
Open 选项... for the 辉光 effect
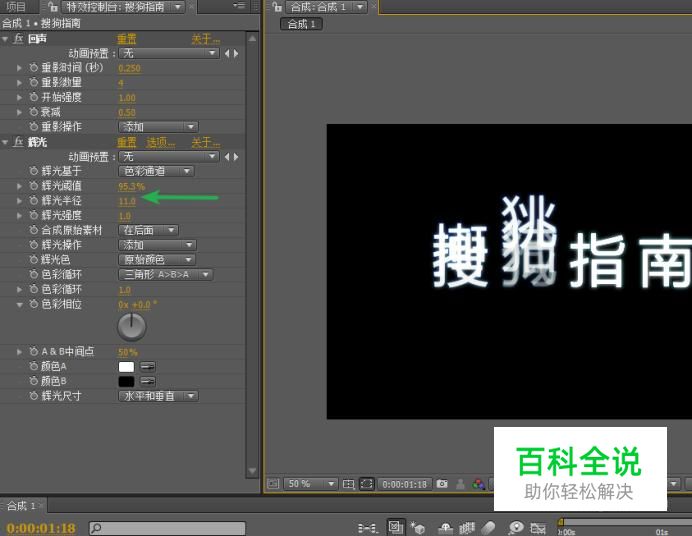pos(161,142)
